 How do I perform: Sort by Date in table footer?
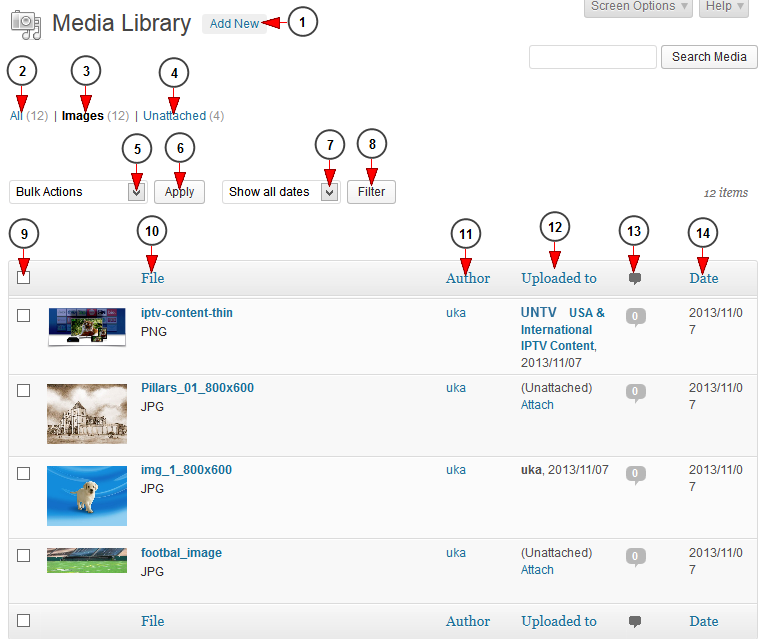click(x=704, y=621)
